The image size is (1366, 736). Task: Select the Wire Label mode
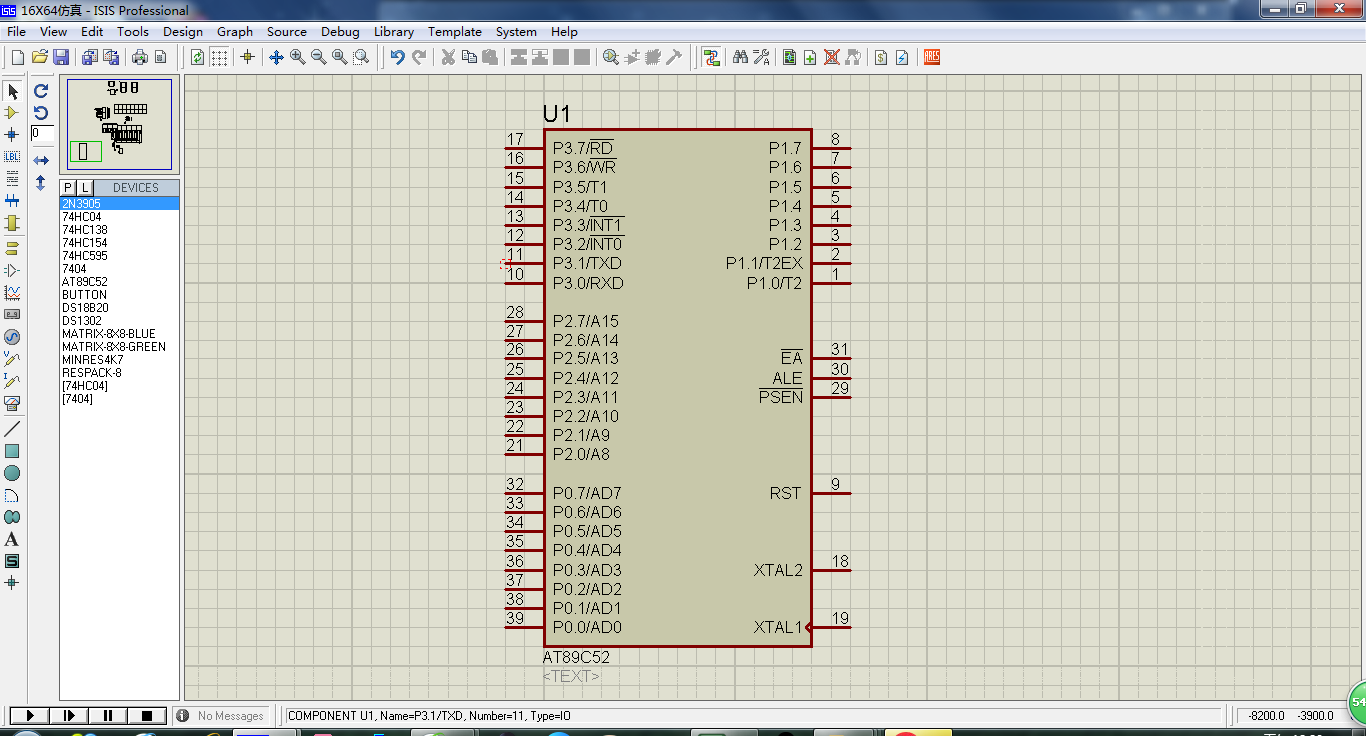point(12,156)
